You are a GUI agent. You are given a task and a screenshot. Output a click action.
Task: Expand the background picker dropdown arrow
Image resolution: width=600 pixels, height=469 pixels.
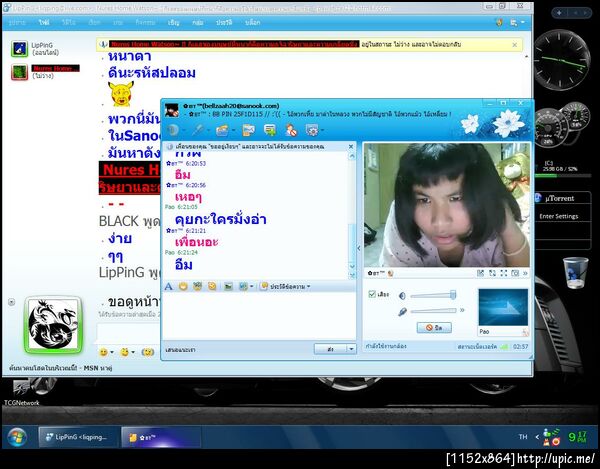point(251,286)
